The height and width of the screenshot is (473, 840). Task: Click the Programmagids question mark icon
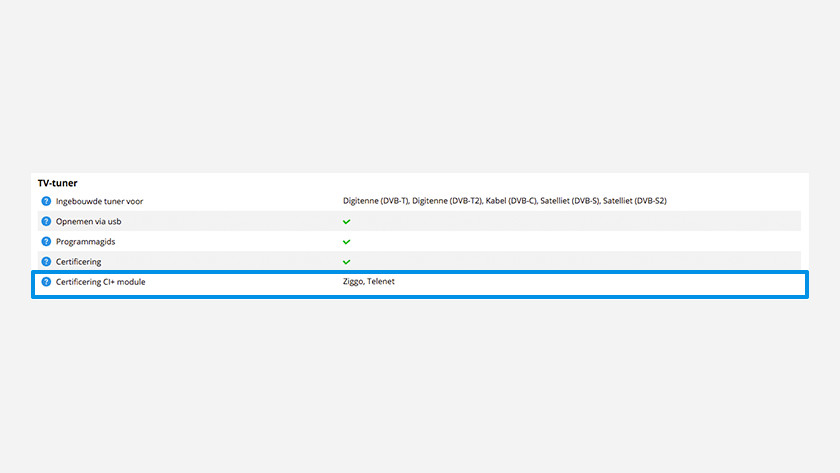46,241
